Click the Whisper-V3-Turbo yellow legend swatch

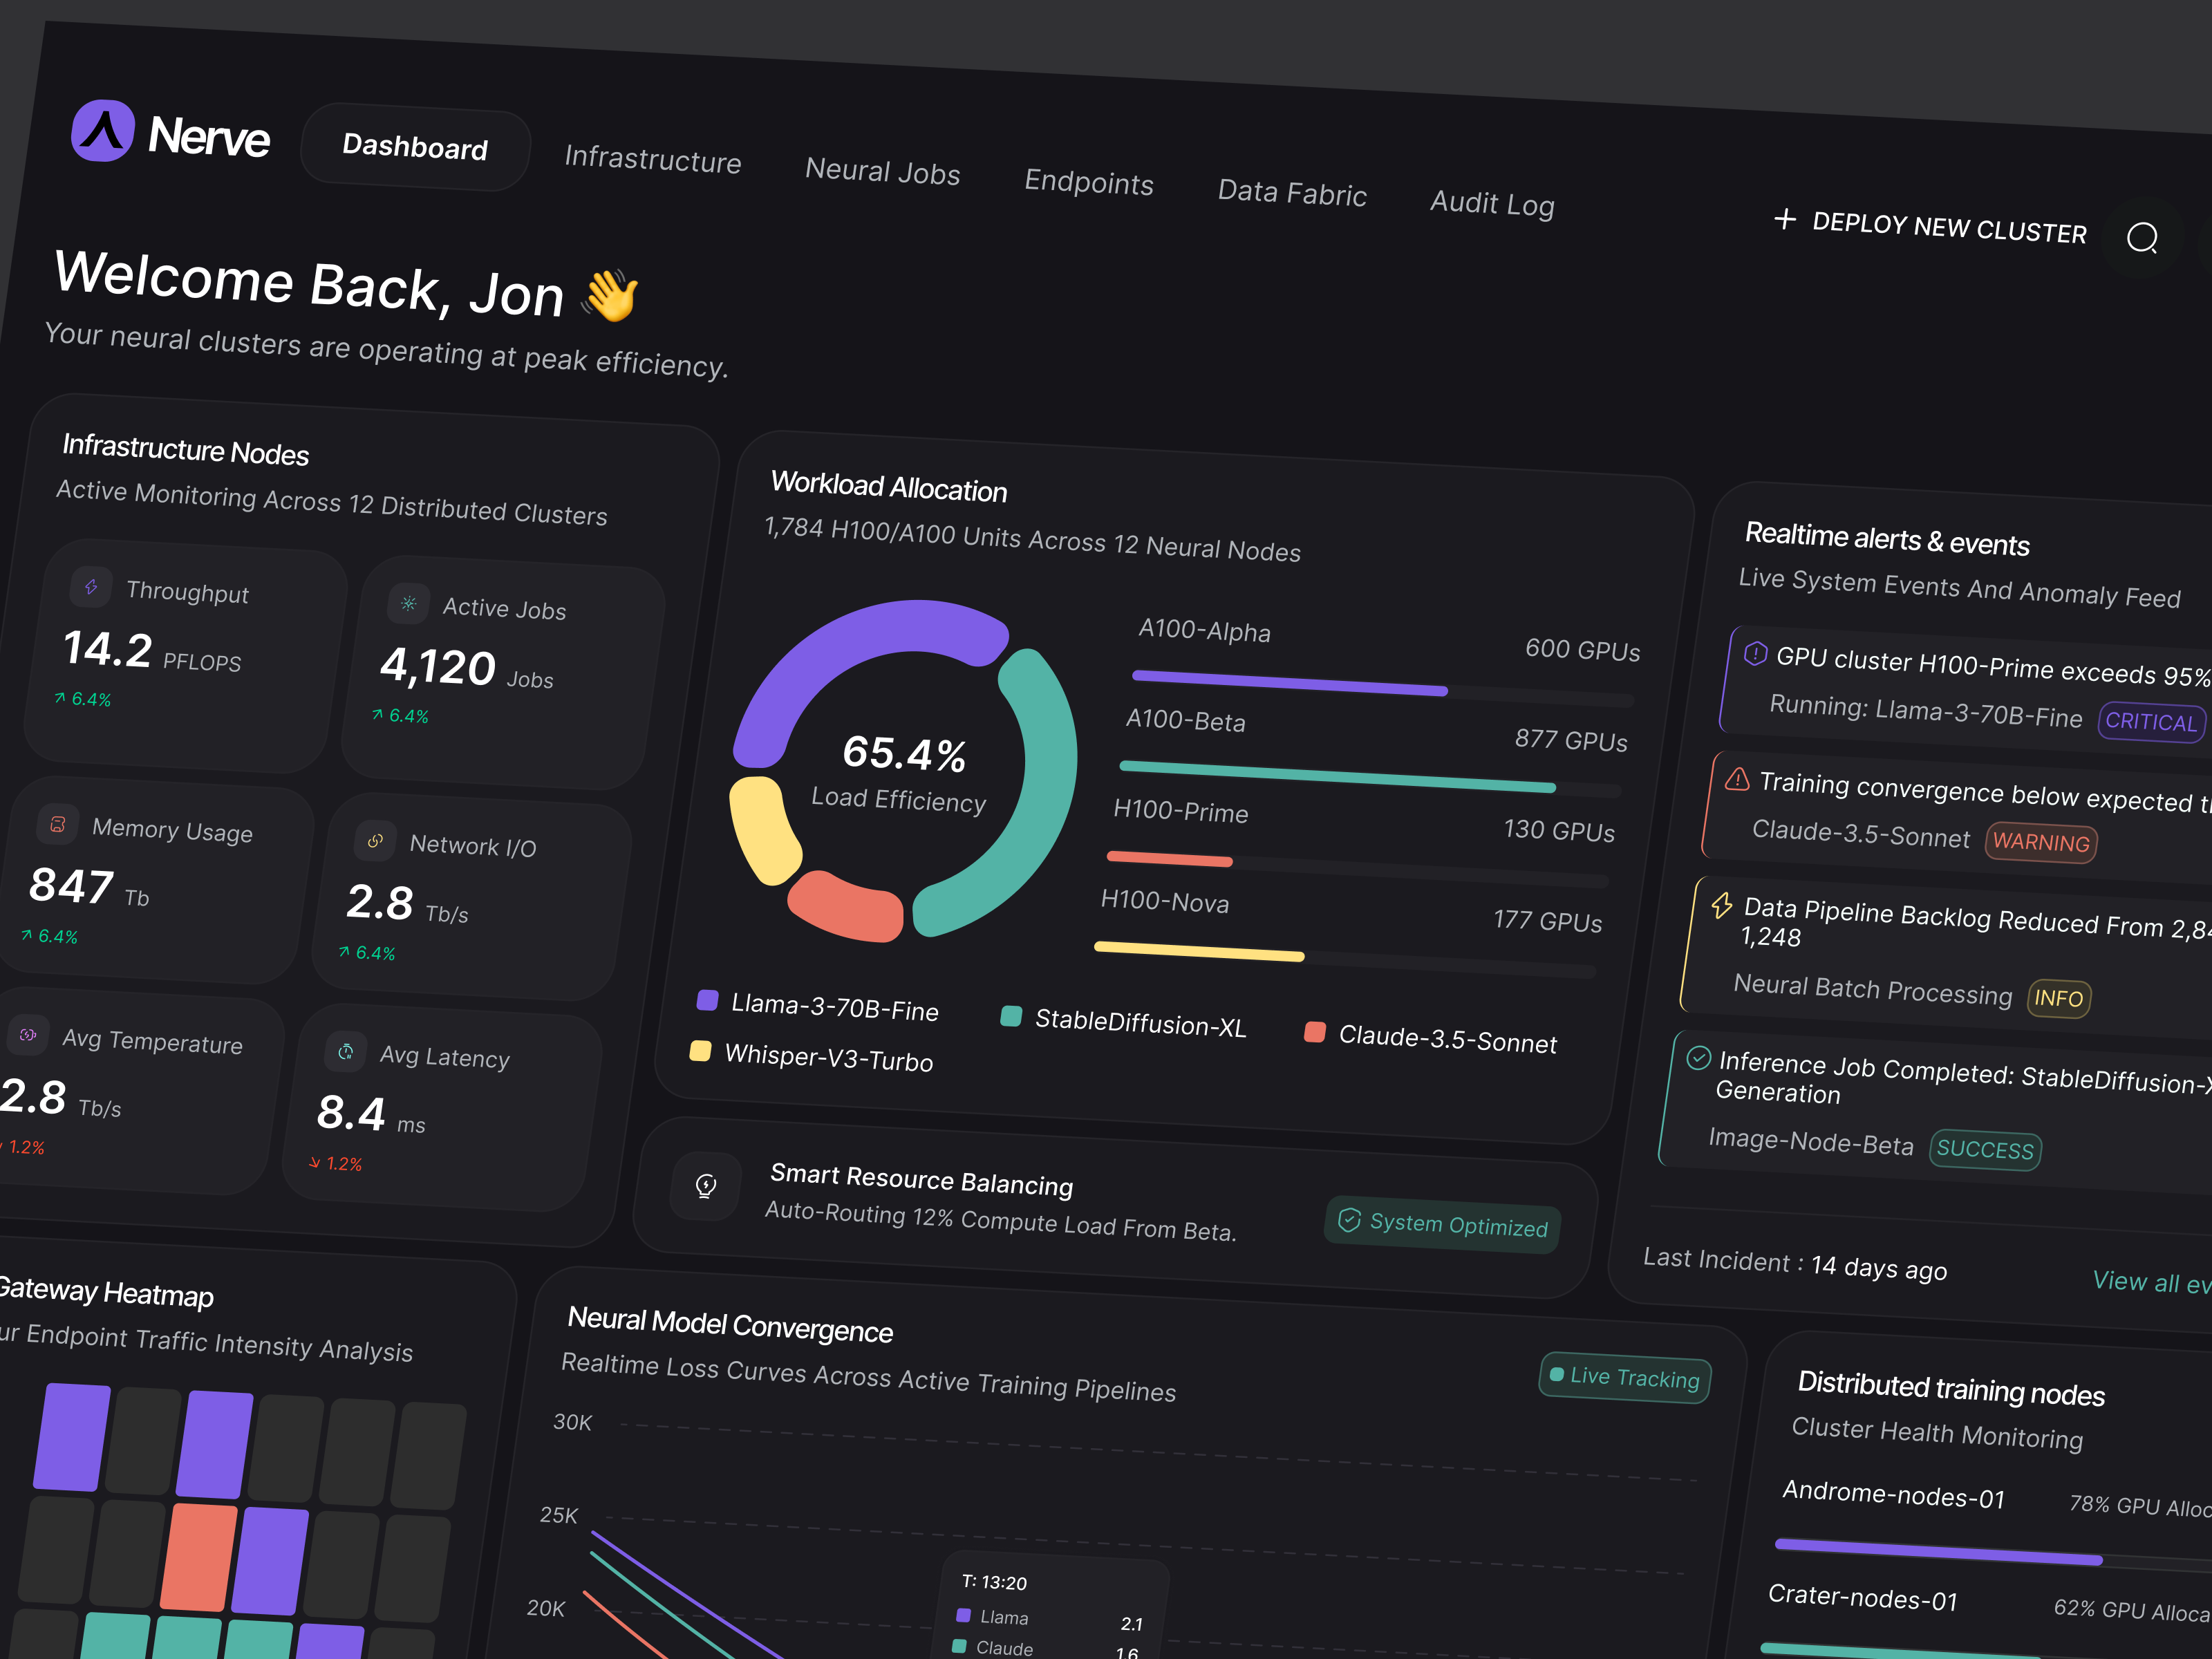click(x=701, y=1051)
